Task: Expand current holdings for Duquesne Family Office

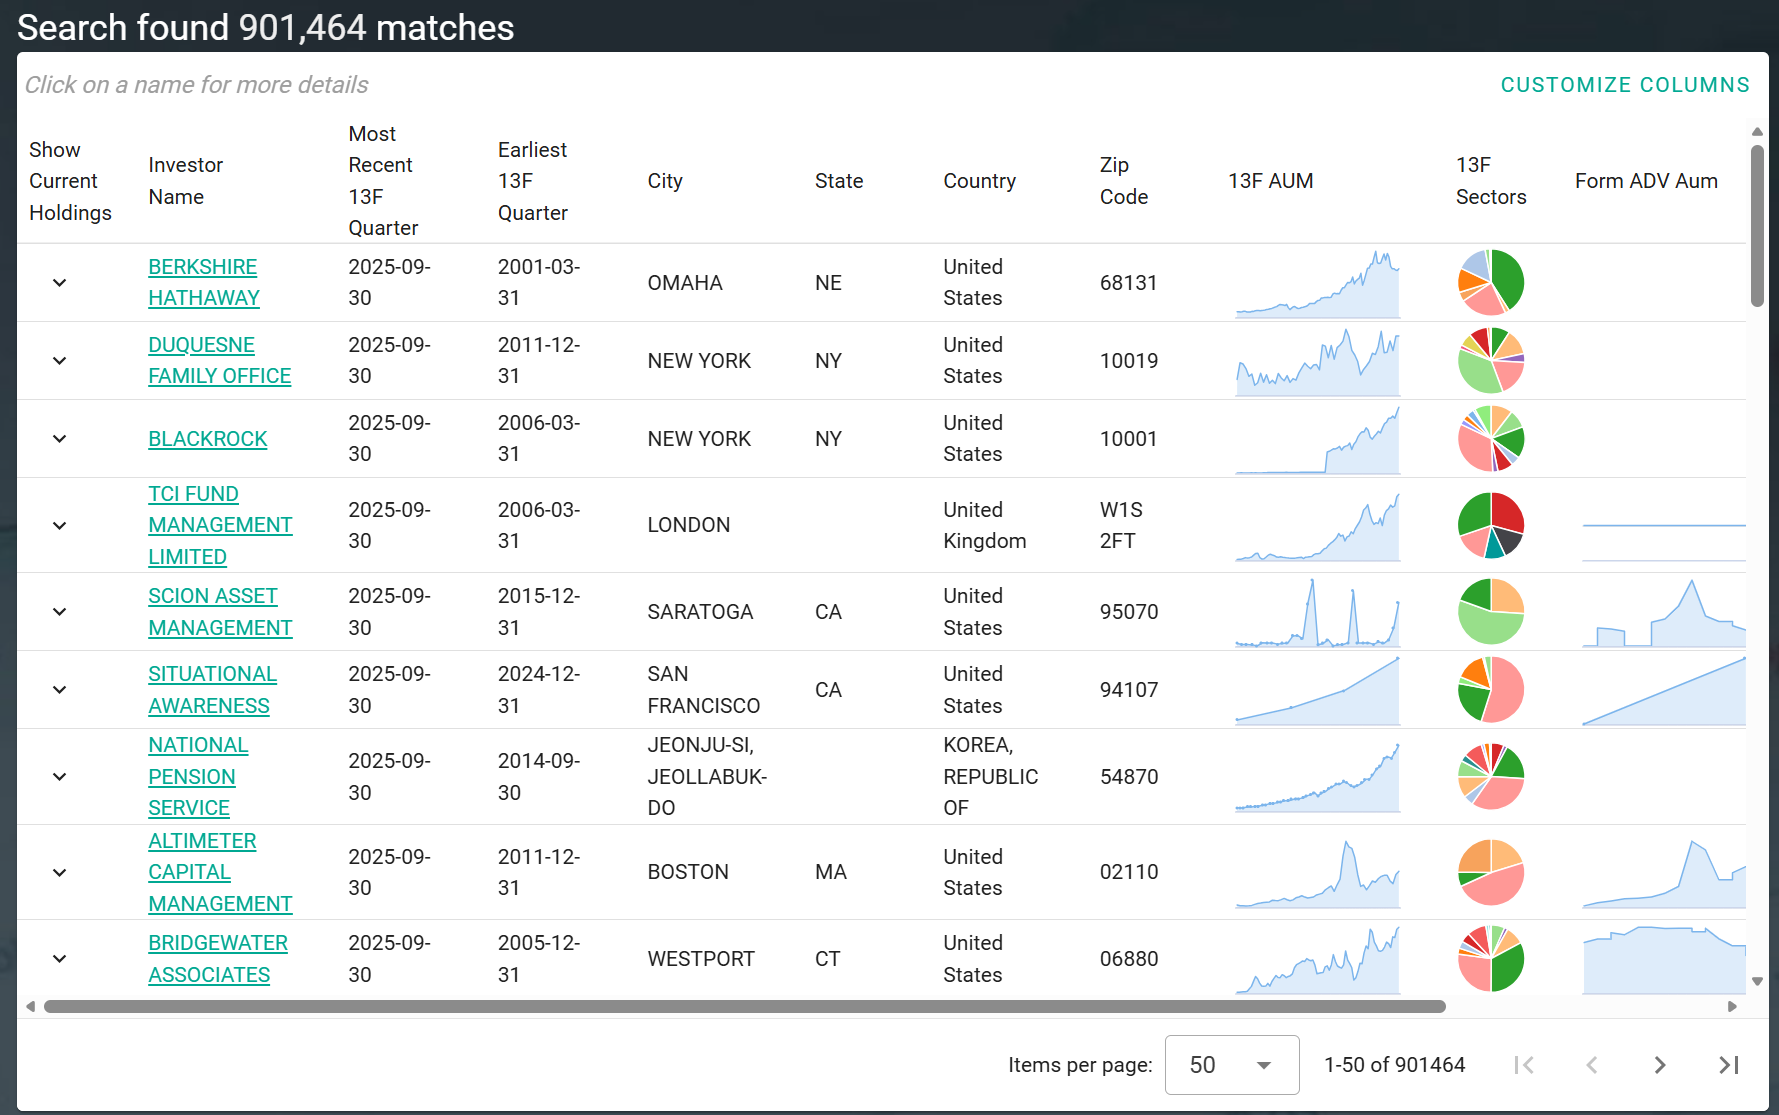Action: [60, 361]
